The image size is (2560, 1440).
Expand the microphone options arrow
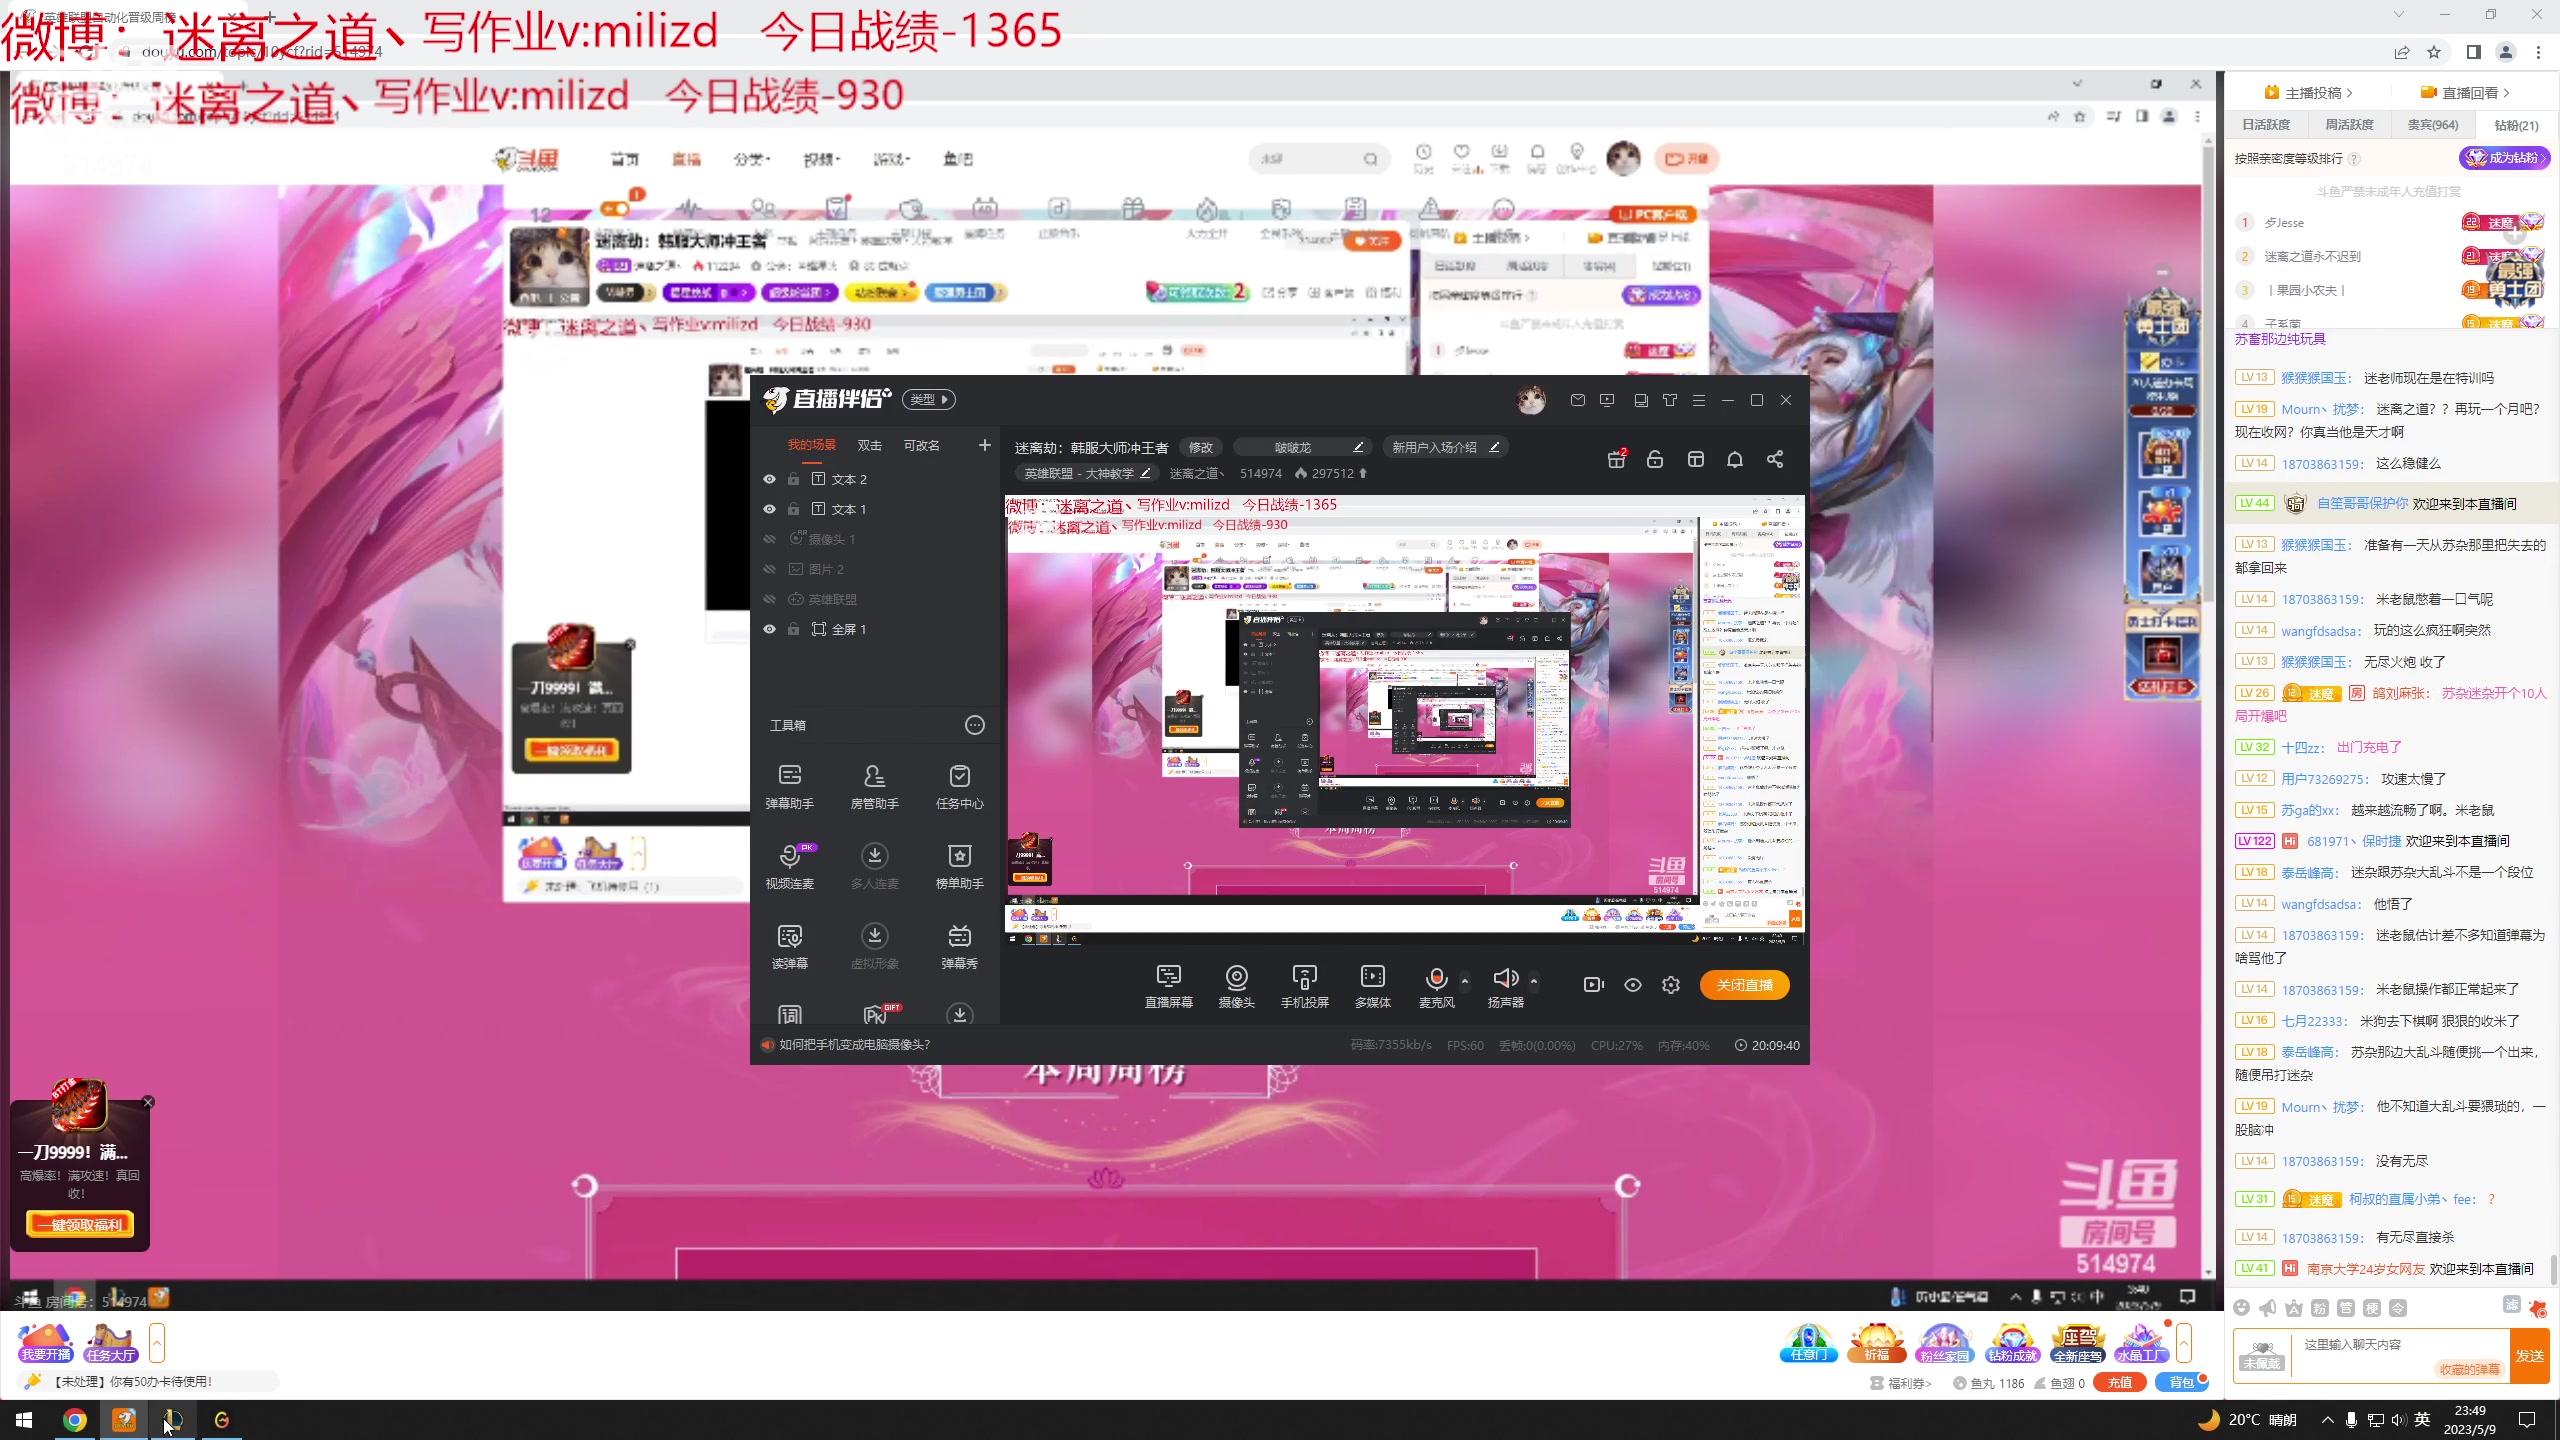tap(1465, 980)
